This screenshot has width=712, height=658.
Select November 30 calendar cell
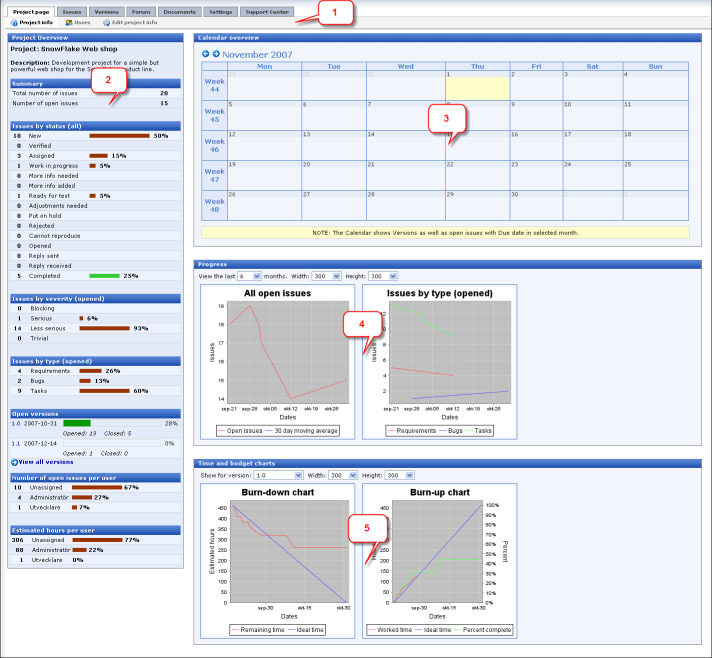click(536, 205)
